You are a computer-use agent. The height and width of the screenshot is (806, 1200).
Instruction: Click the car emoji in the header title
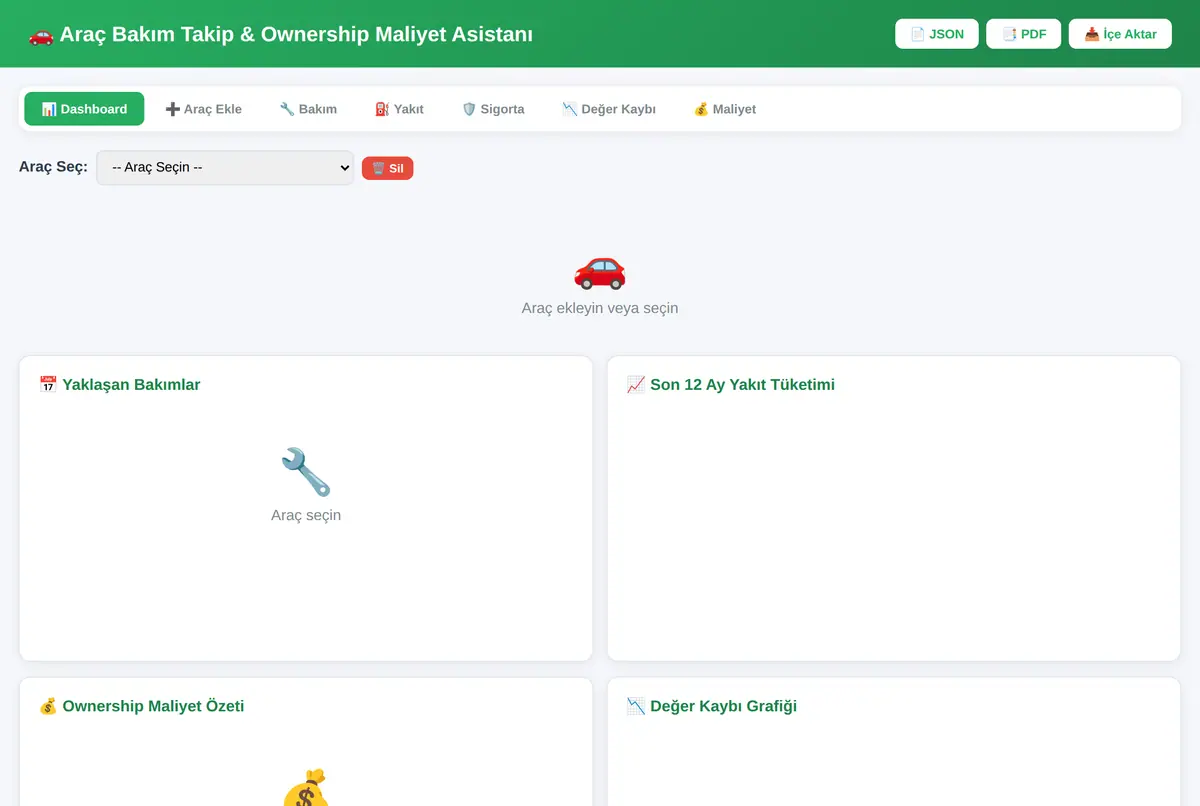tap(41, 35)
